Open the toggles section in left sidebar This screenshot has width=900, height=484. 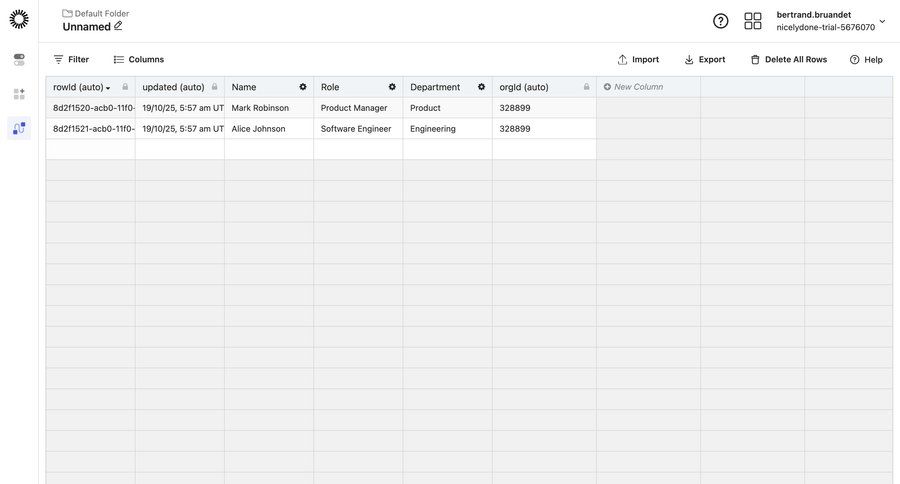coord(19,60)
